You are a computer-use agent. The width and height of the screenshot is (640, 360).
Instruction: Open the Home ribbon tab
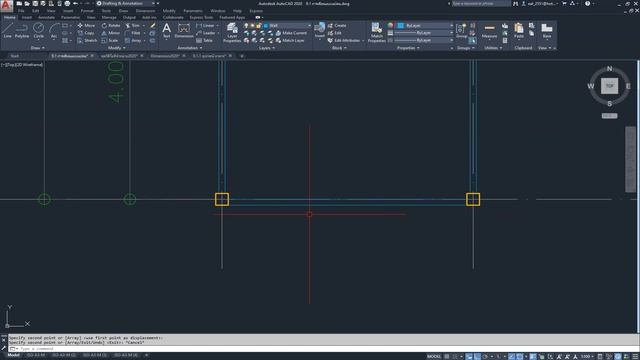pyautogui.click(x=9, y=18)
